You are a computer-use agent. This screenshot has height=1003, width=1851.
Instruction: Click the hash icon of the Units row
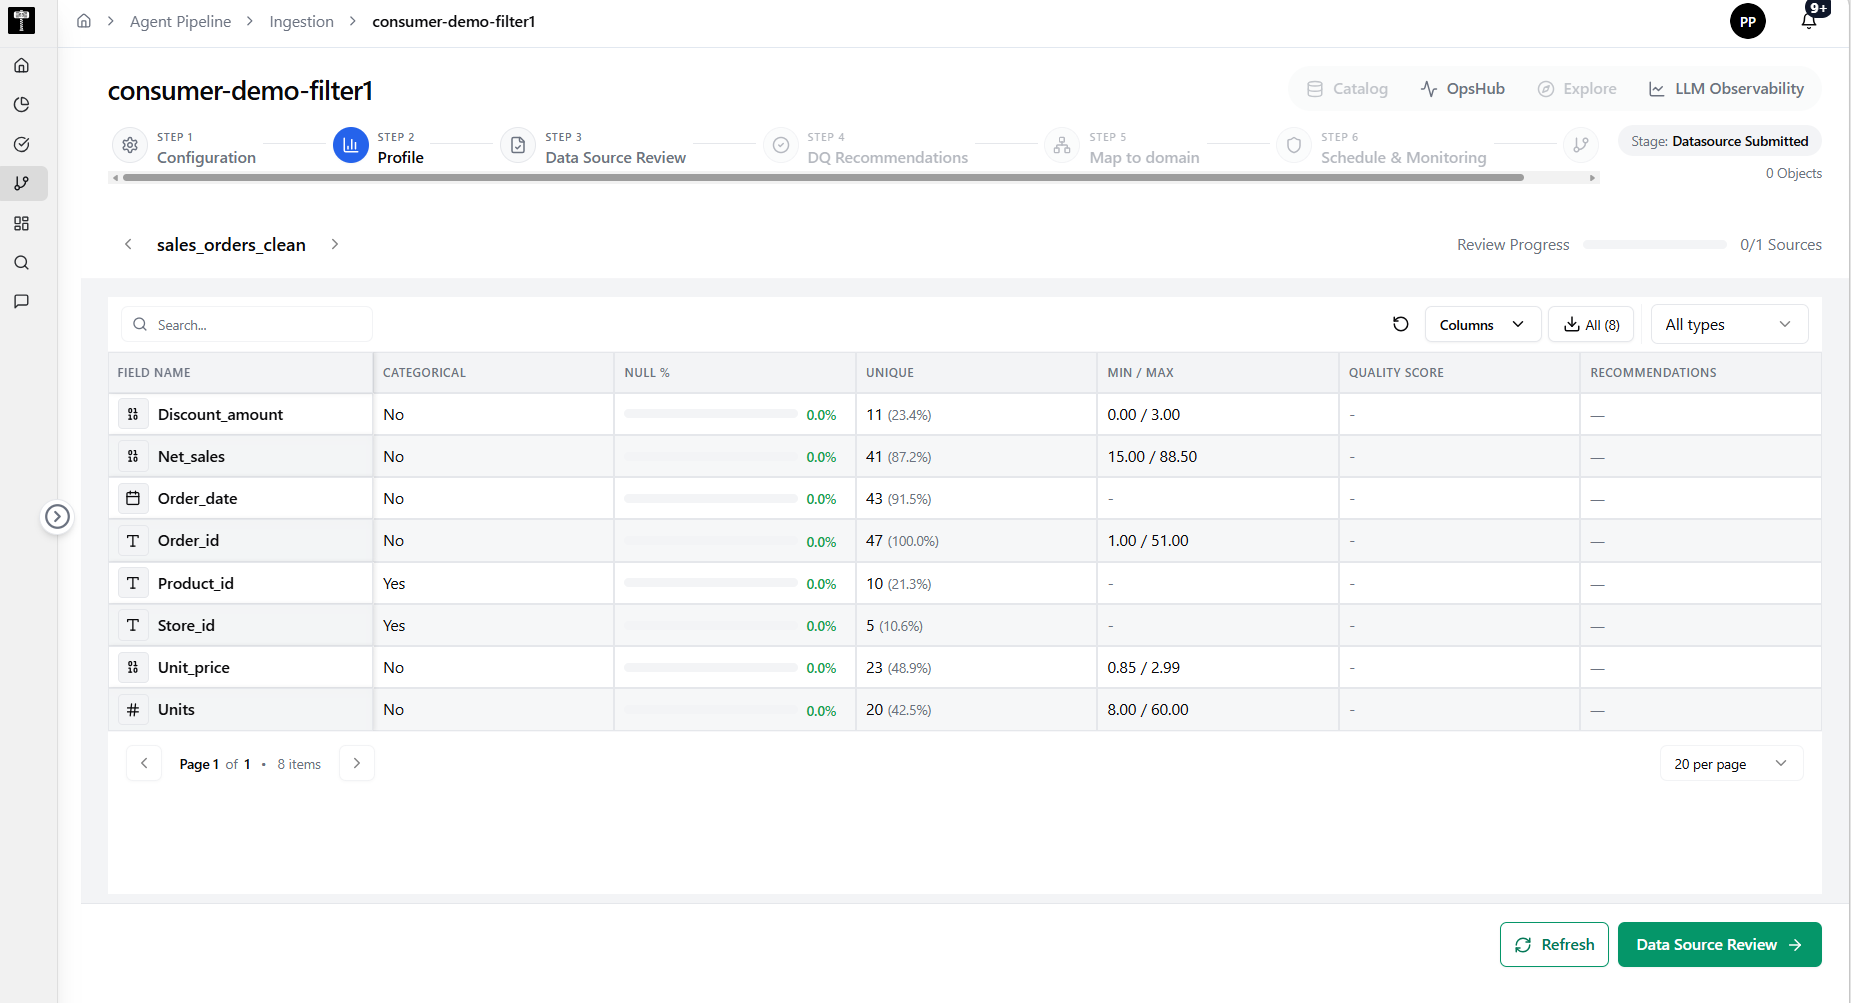coord(133,710)
